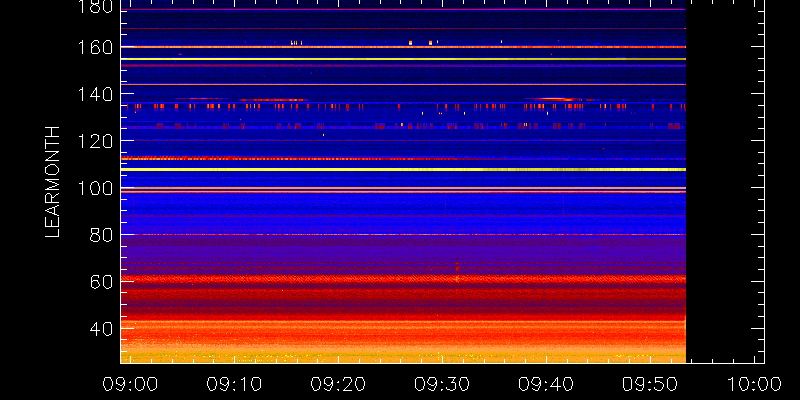Click the 140 frequency axis label
The height and width of the screenshot is (400, 800).
(96, 94)
